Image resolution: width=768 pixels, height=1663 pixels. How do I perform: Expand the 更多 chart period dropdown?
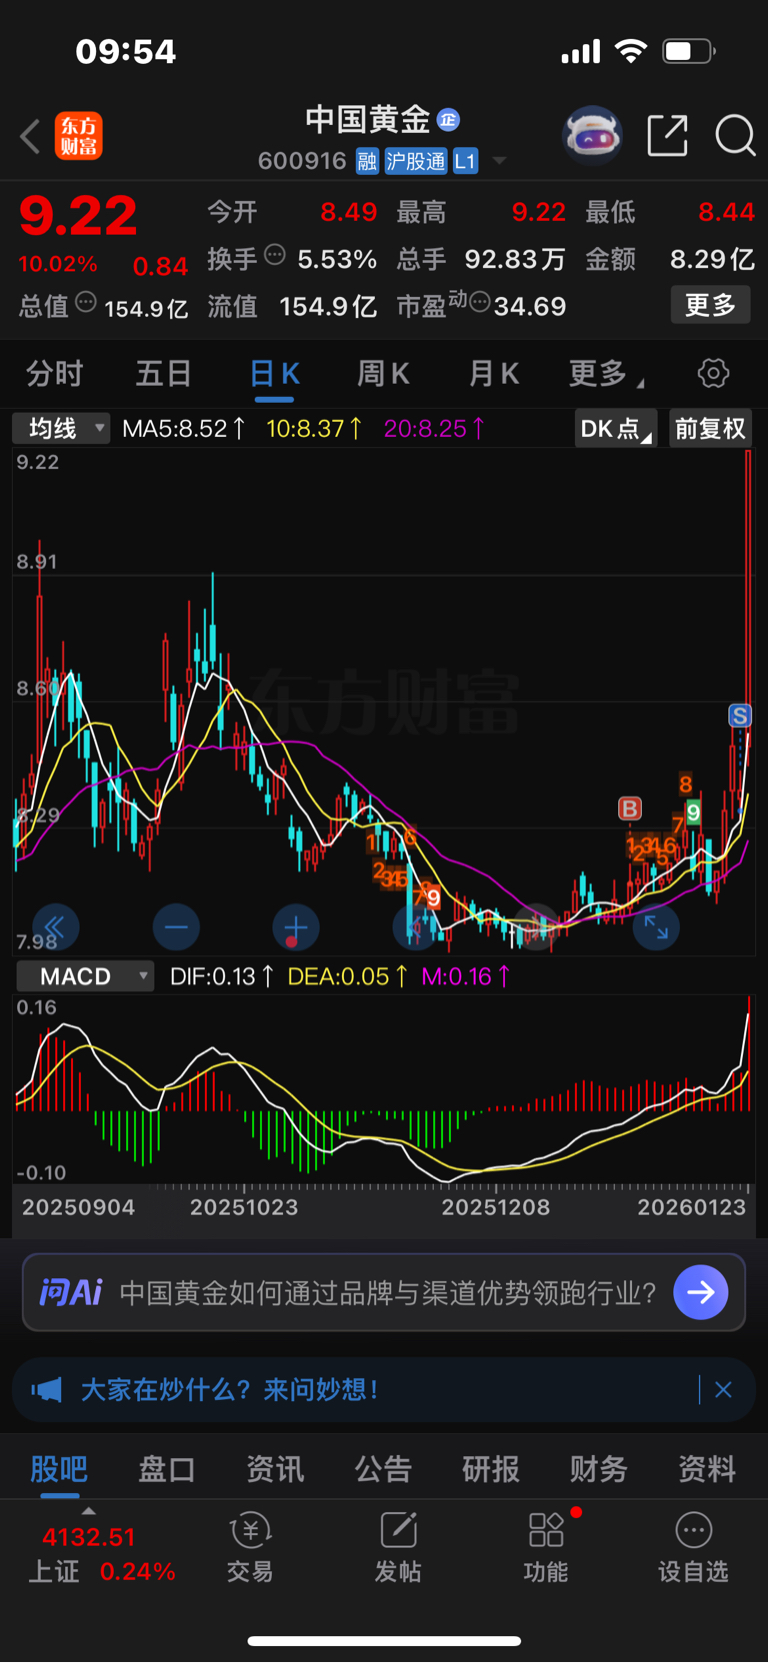point(606,374)
